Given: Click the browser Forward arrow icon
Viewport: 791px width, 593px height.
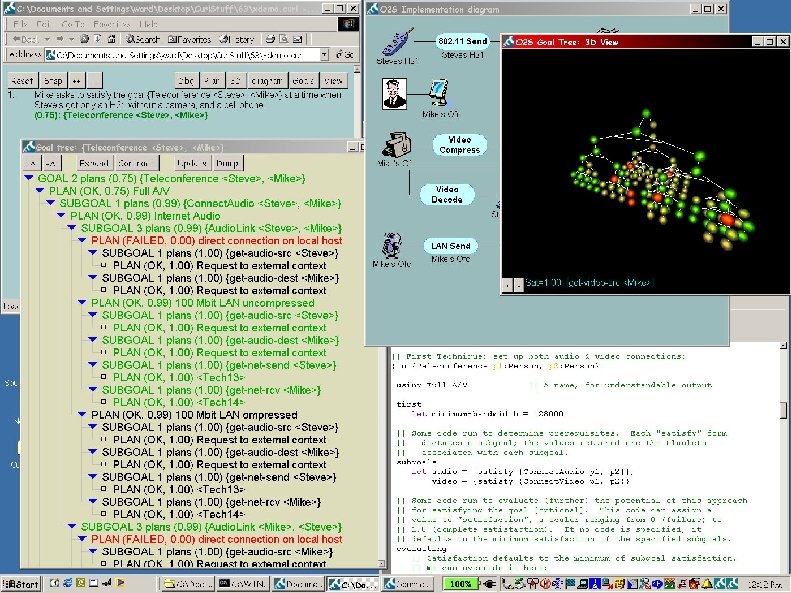Looking at the screenshot, I should (60, 39).
